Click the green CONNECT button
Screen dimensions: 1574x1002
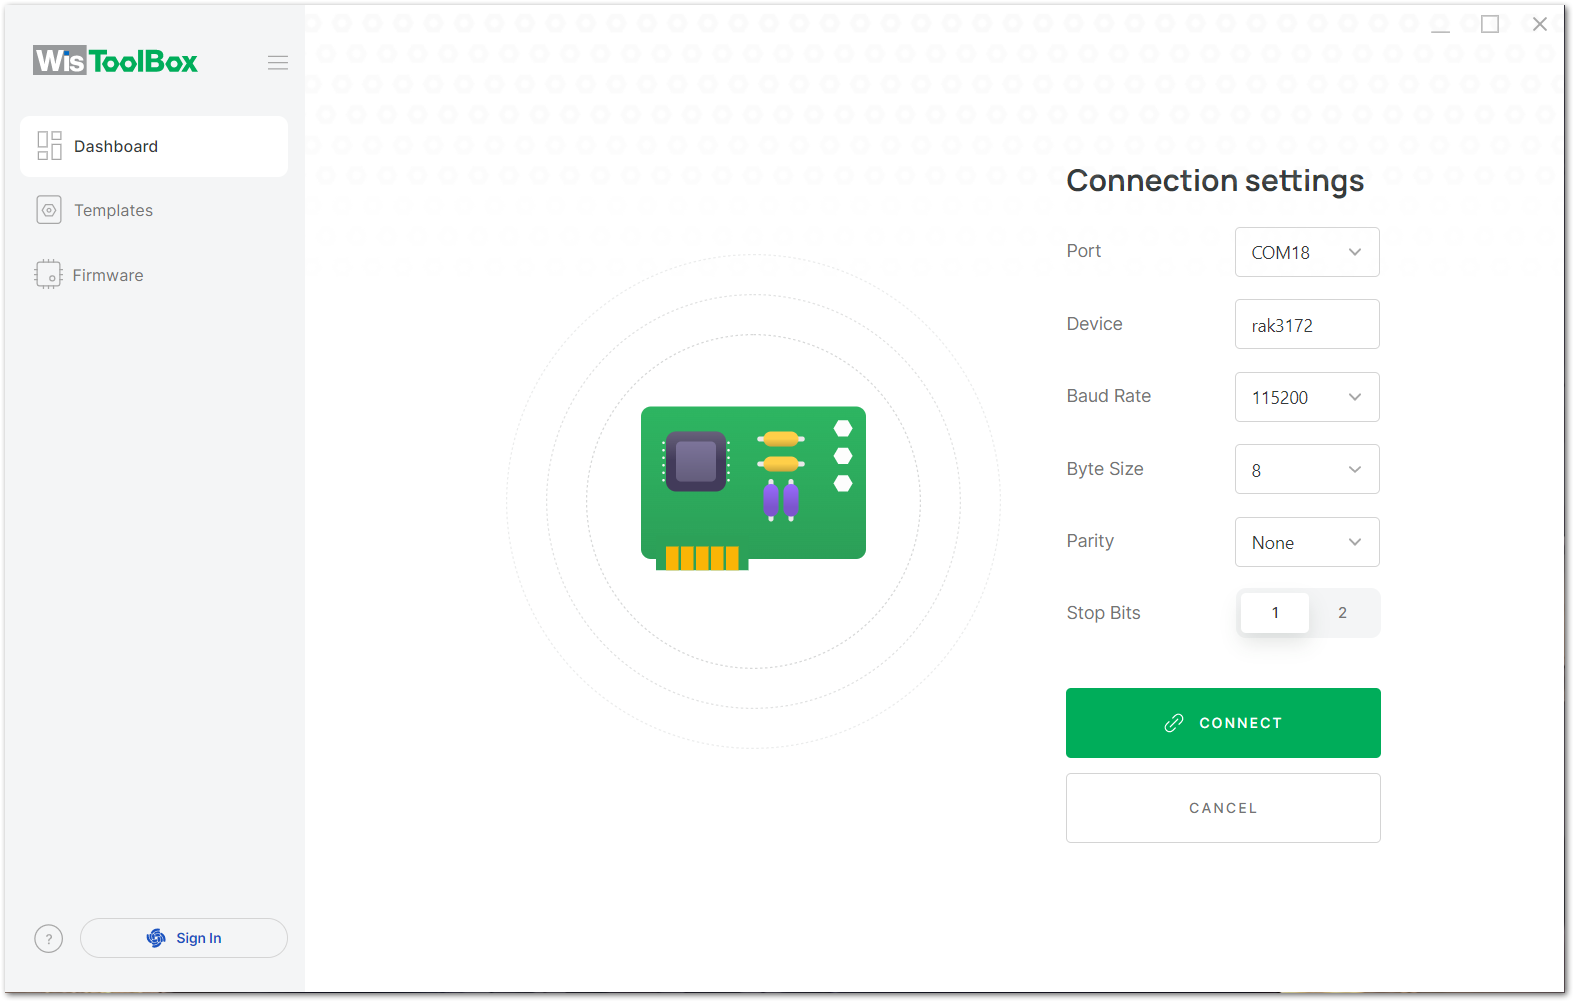click(1223, 723)
